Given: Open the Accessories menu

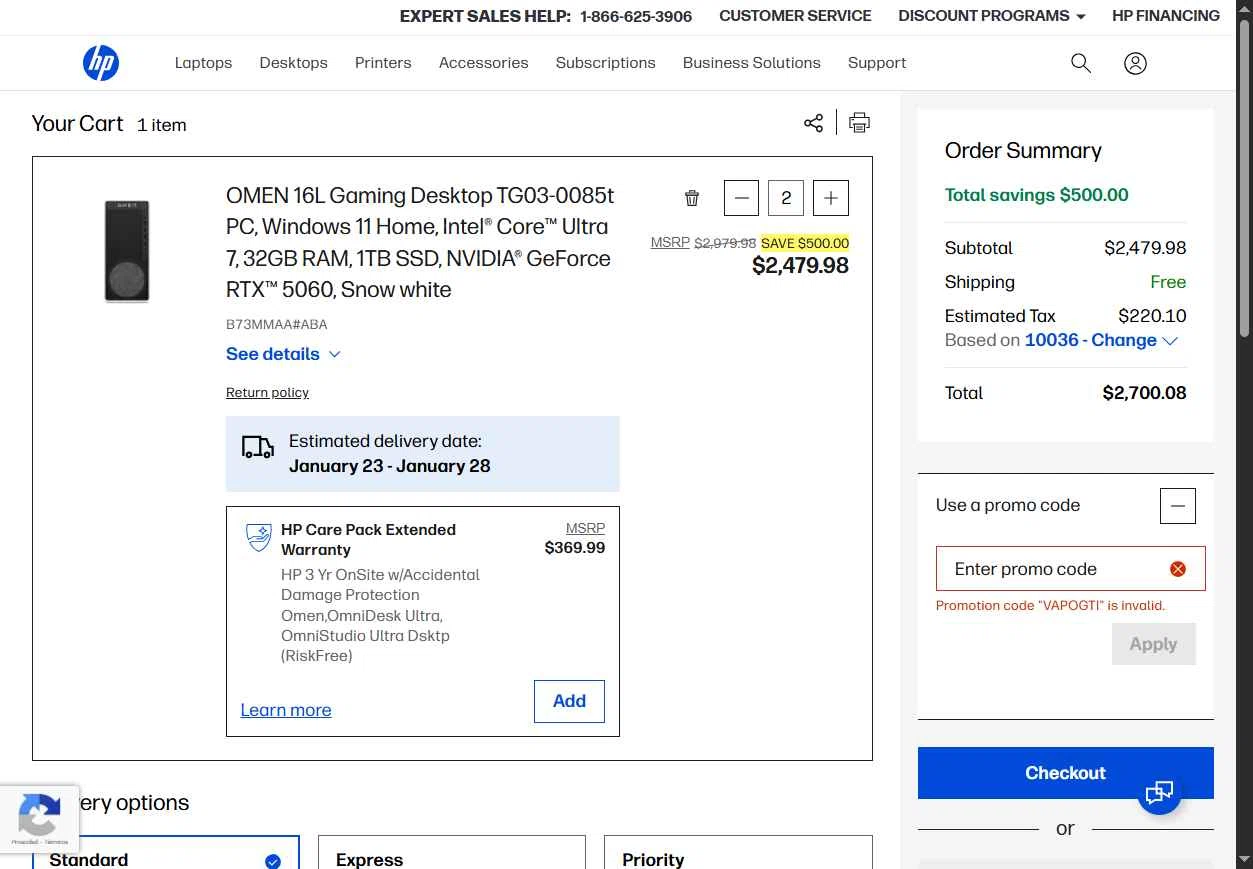Looking at the screenshot, I should pos(483,63).
